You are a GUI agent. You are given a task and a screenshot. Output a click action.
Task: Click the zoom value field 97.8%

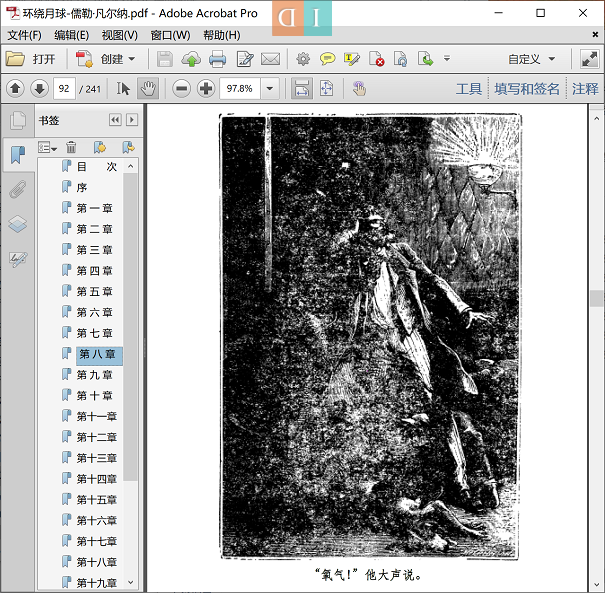(x=240, y=88)
